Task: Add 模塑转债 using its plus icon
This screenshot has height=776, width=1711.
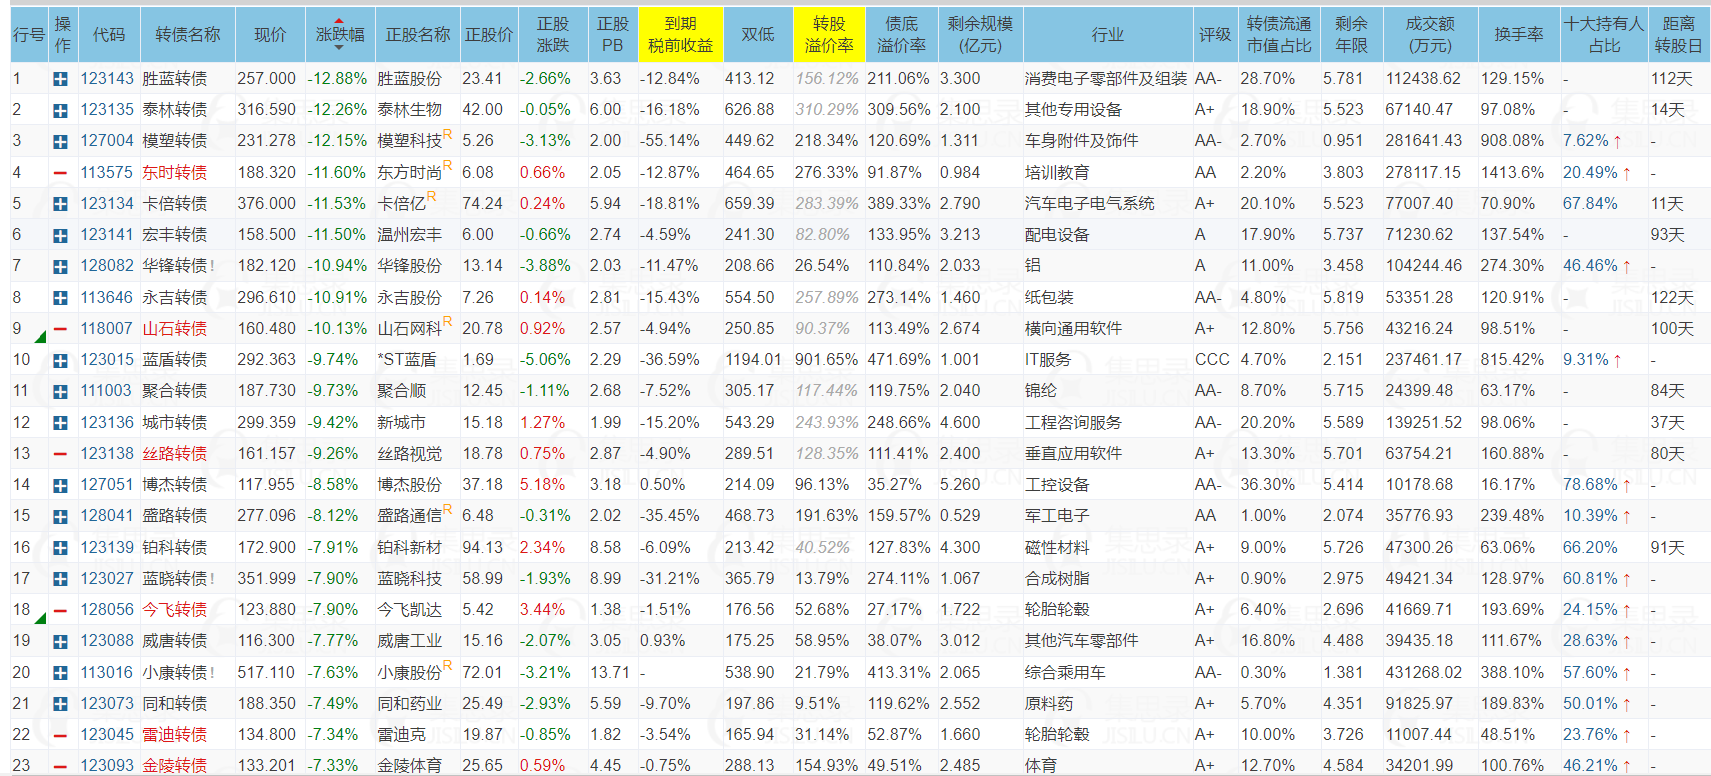Action: (61, 142)
